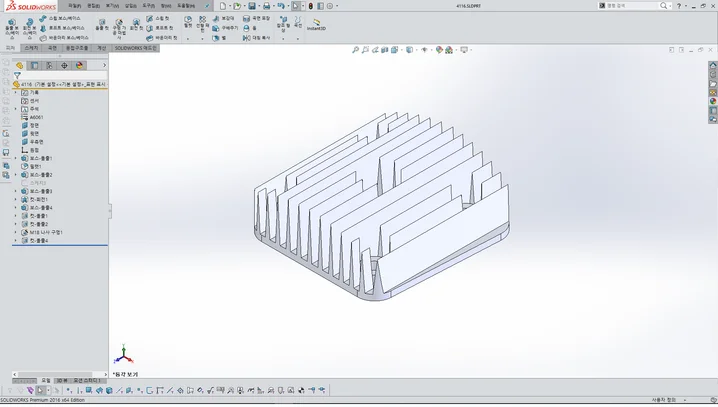This screenshot has height=407, width=718.
Task: Open the ConfigurationManager tab icon
Action: pos(49,65)
